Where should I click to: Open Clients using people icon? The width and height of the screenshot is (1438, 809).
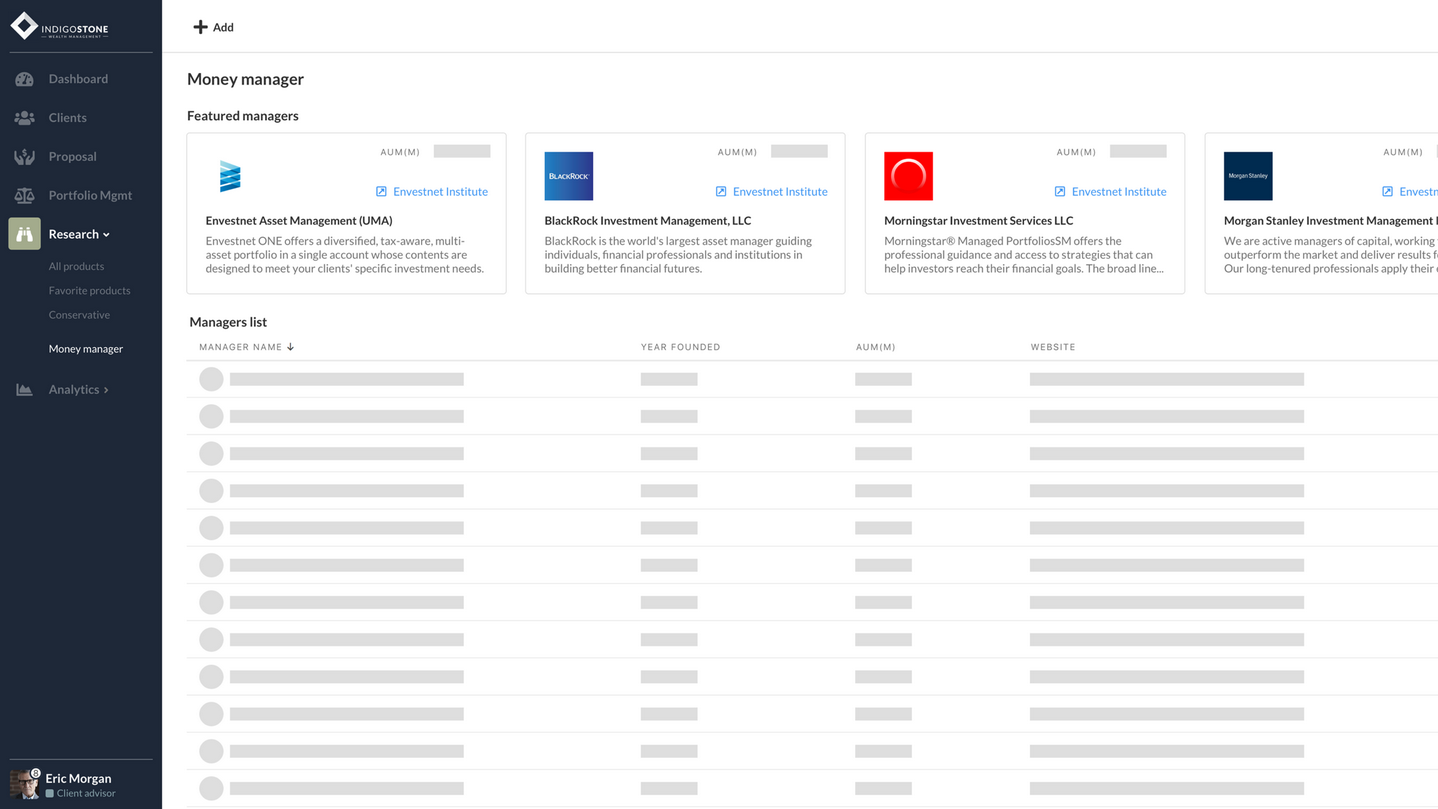(24, 118)
